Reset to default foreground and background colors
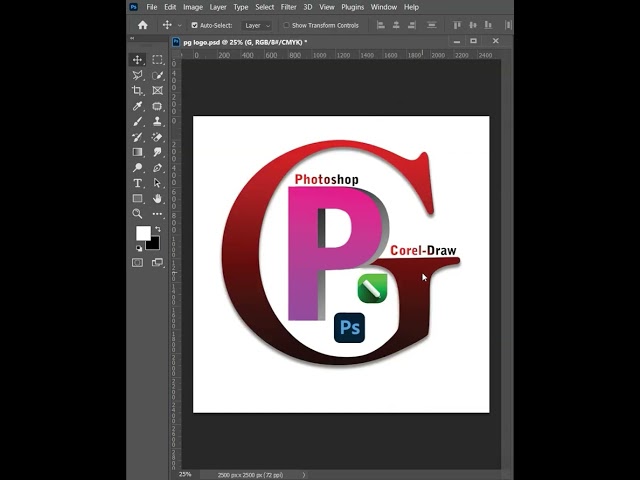Screen dimensions: 640x480 [x=139, y=248]
